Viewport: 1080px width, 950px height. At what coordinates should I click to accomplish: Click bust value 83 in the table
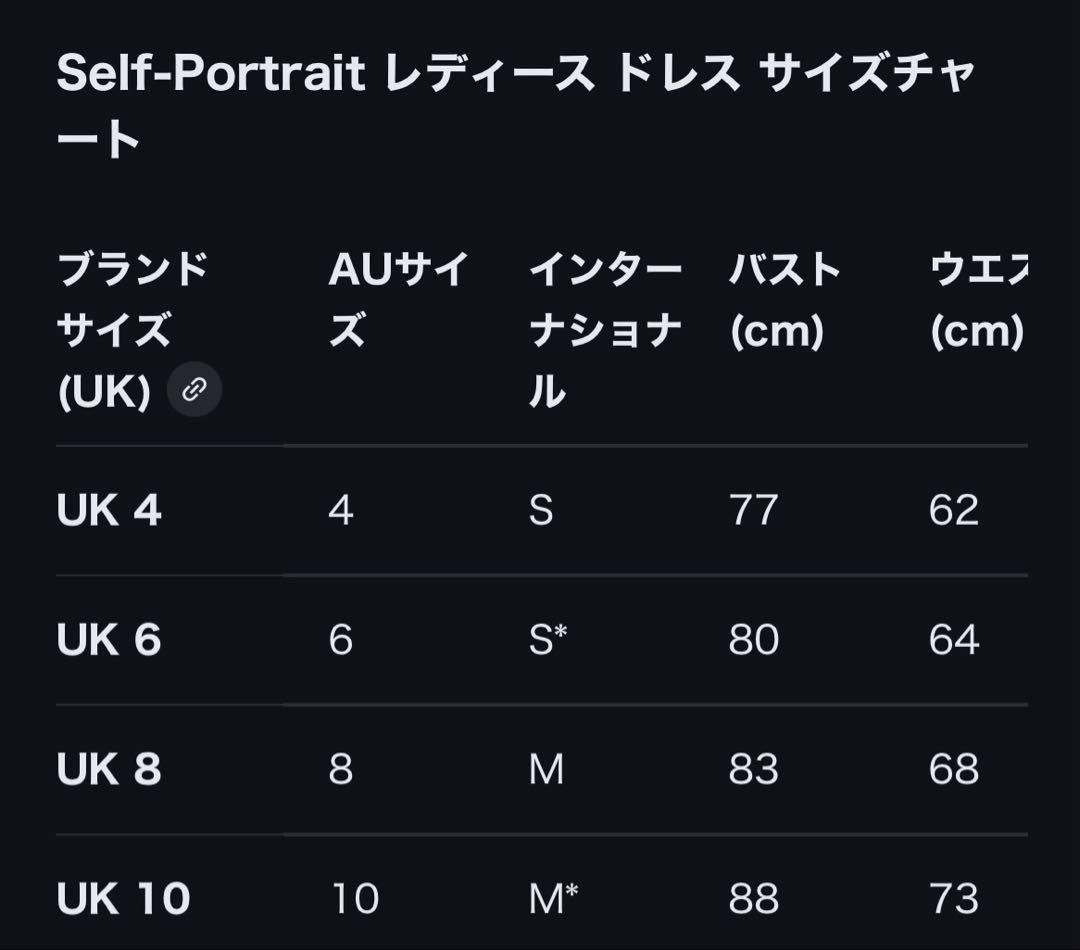click(753, 769)
